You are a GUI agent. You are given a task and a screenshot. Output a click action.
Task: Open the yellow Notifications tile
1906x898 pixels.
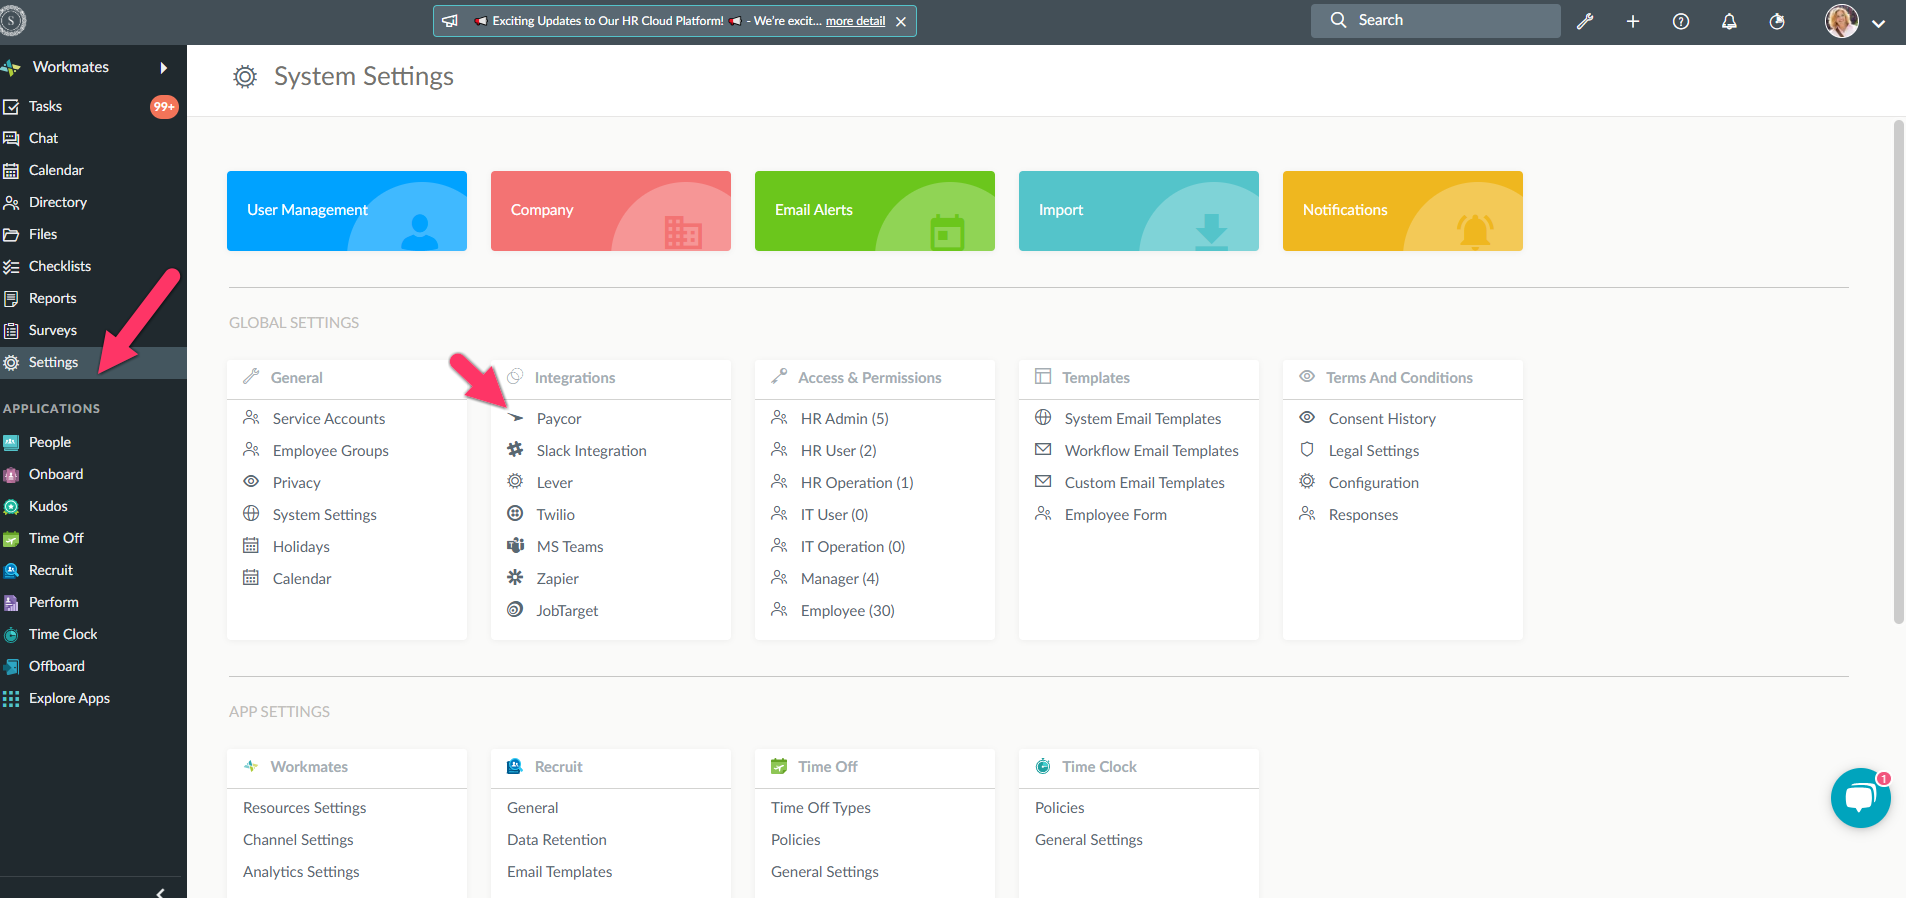[1402, 211]
